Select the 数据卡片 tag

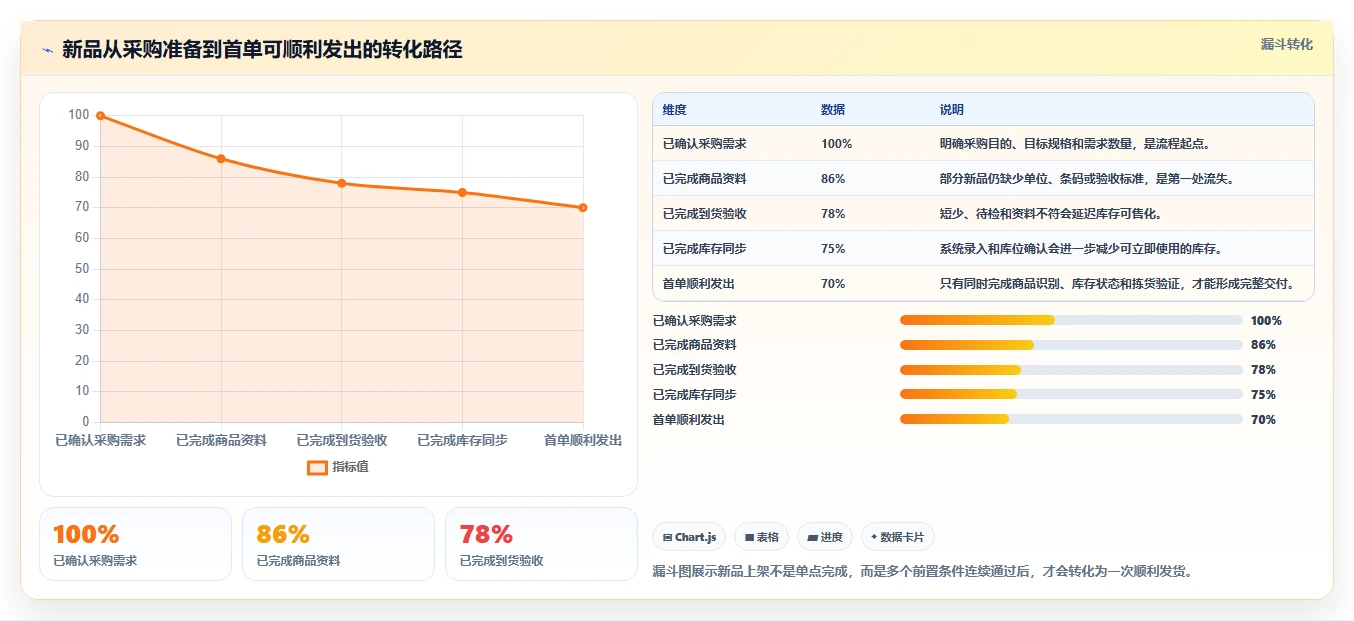click(898, 537)
